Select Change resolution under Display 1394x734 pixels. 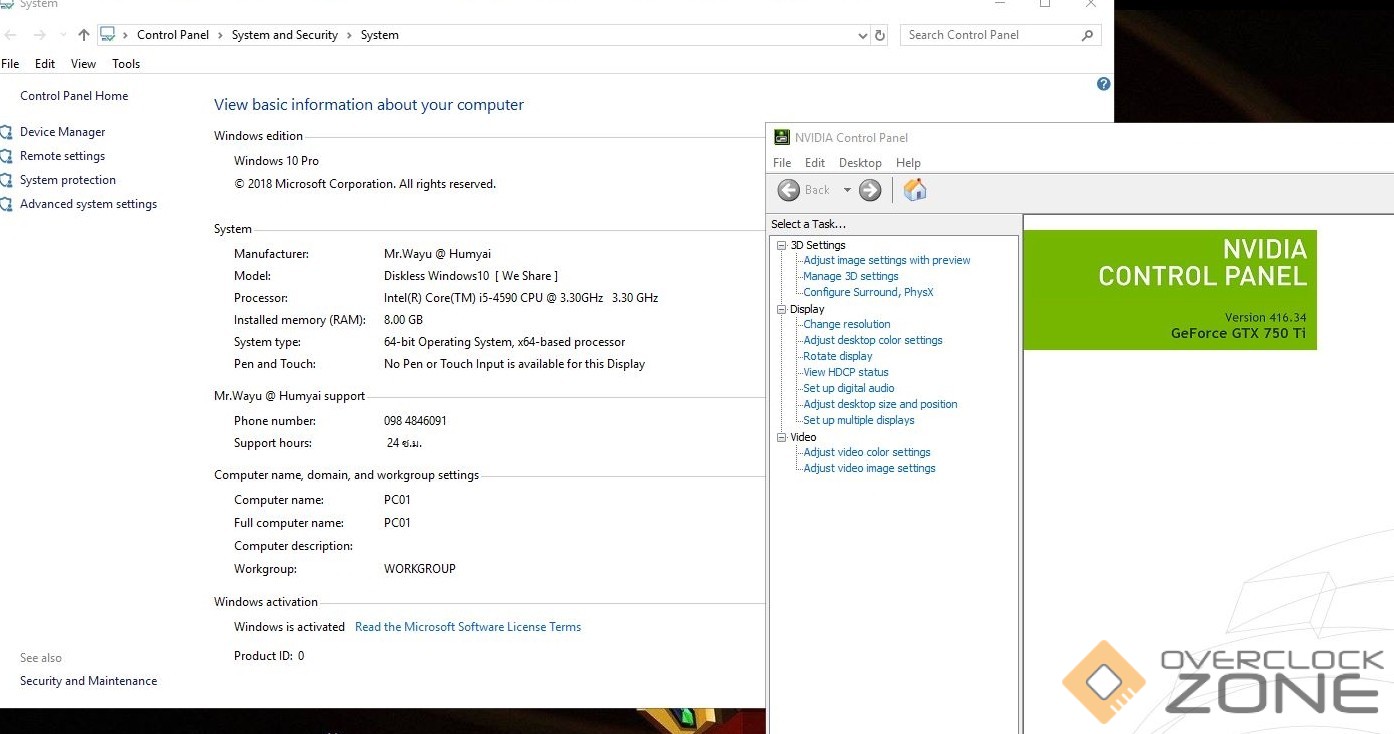point(846,324)
